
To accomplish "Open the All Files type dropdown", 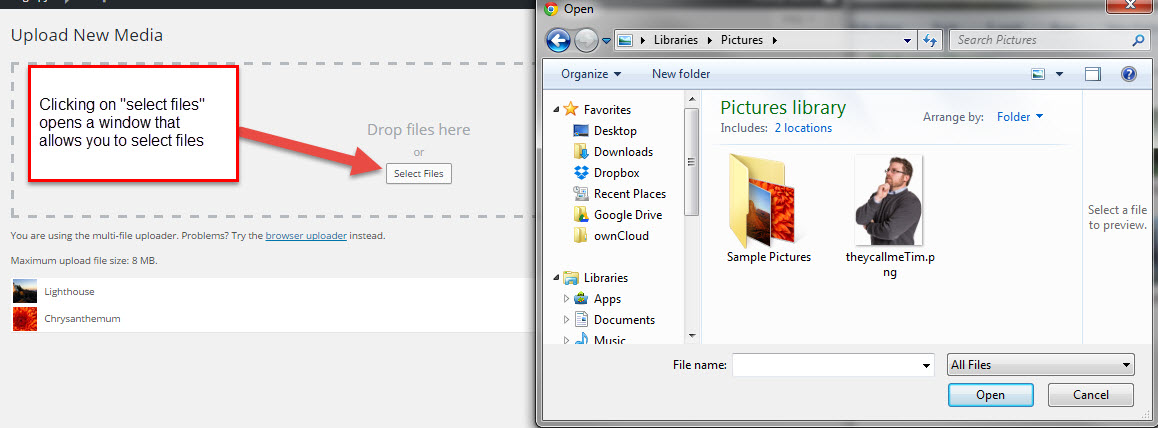I will [x=1040, y=365].
